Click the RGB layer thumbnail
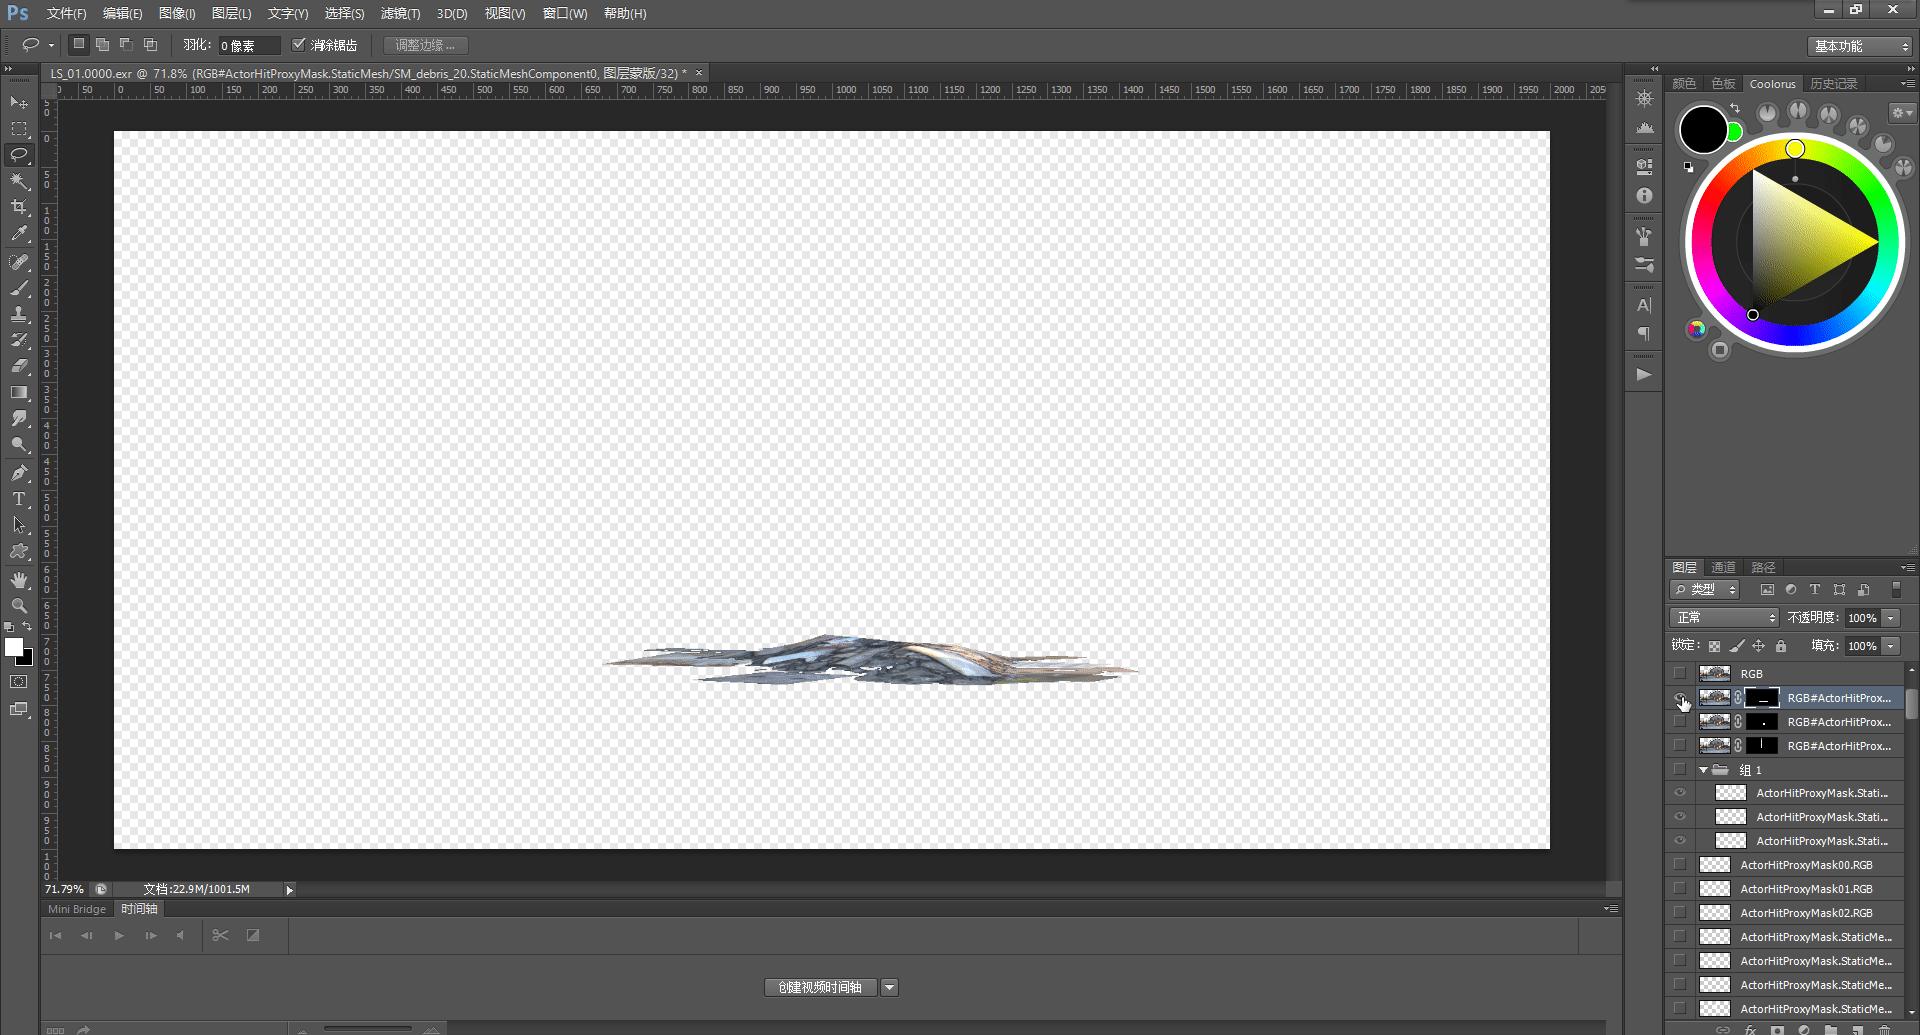 1713,673
